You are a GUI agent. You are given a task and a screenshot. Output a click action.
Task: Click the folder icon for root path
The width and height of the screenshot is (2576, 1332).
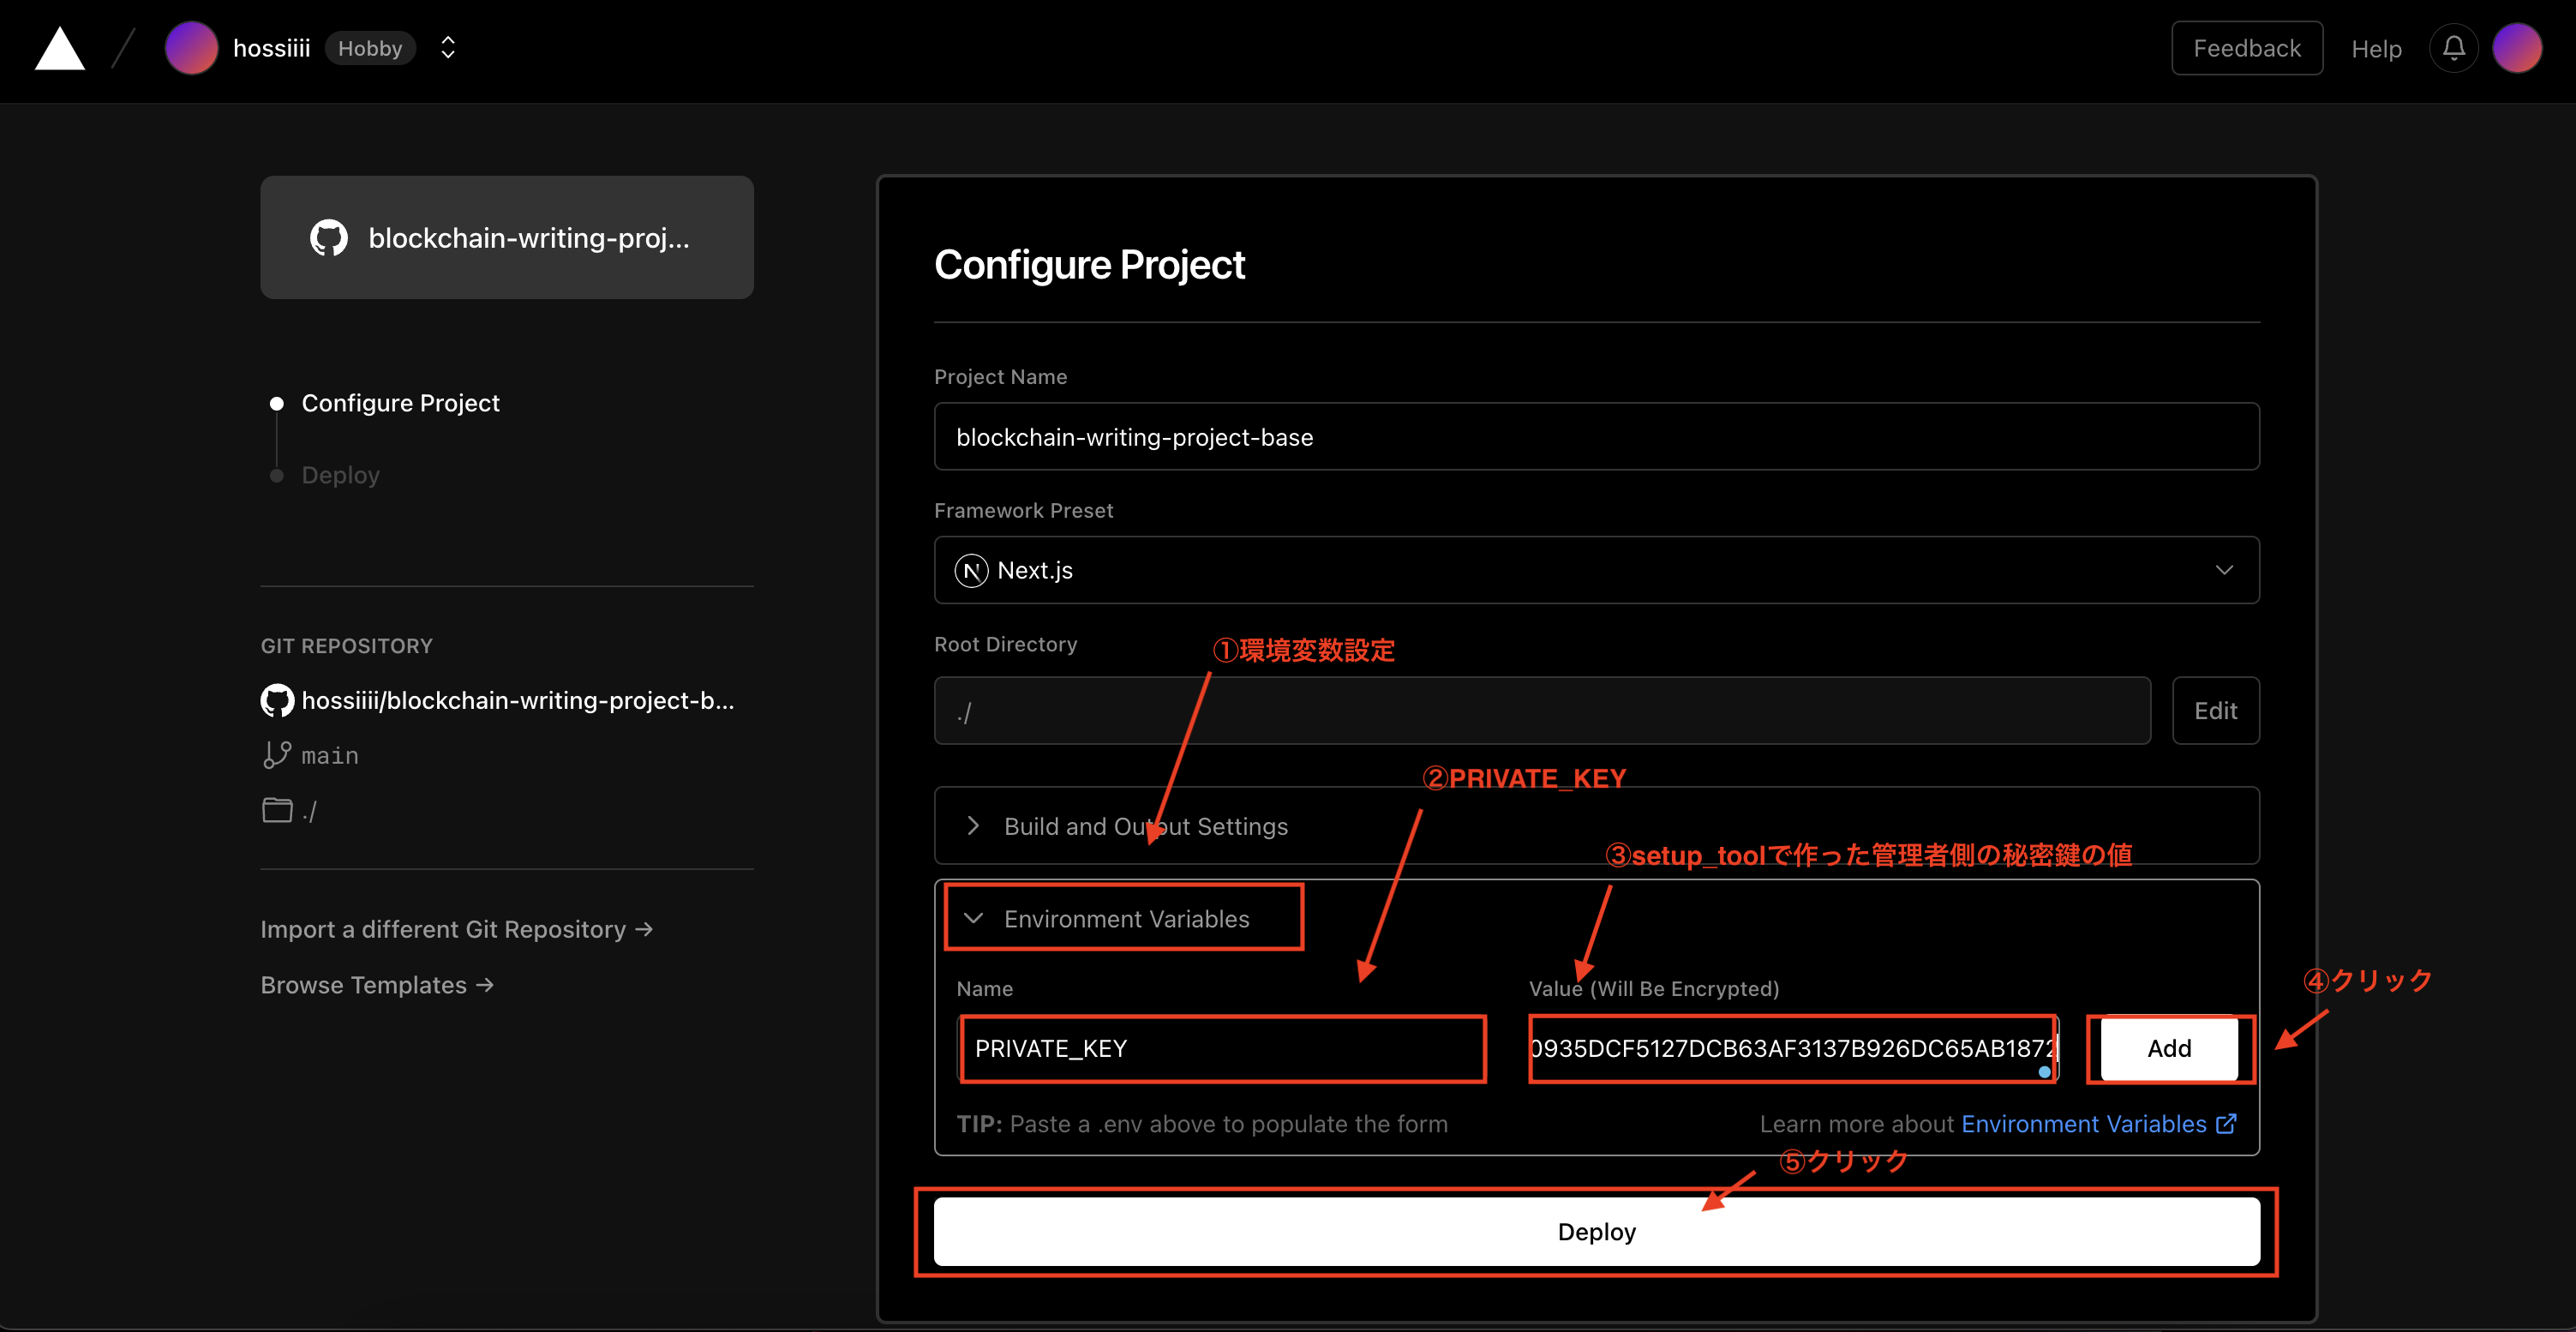(x=277, y=810)
